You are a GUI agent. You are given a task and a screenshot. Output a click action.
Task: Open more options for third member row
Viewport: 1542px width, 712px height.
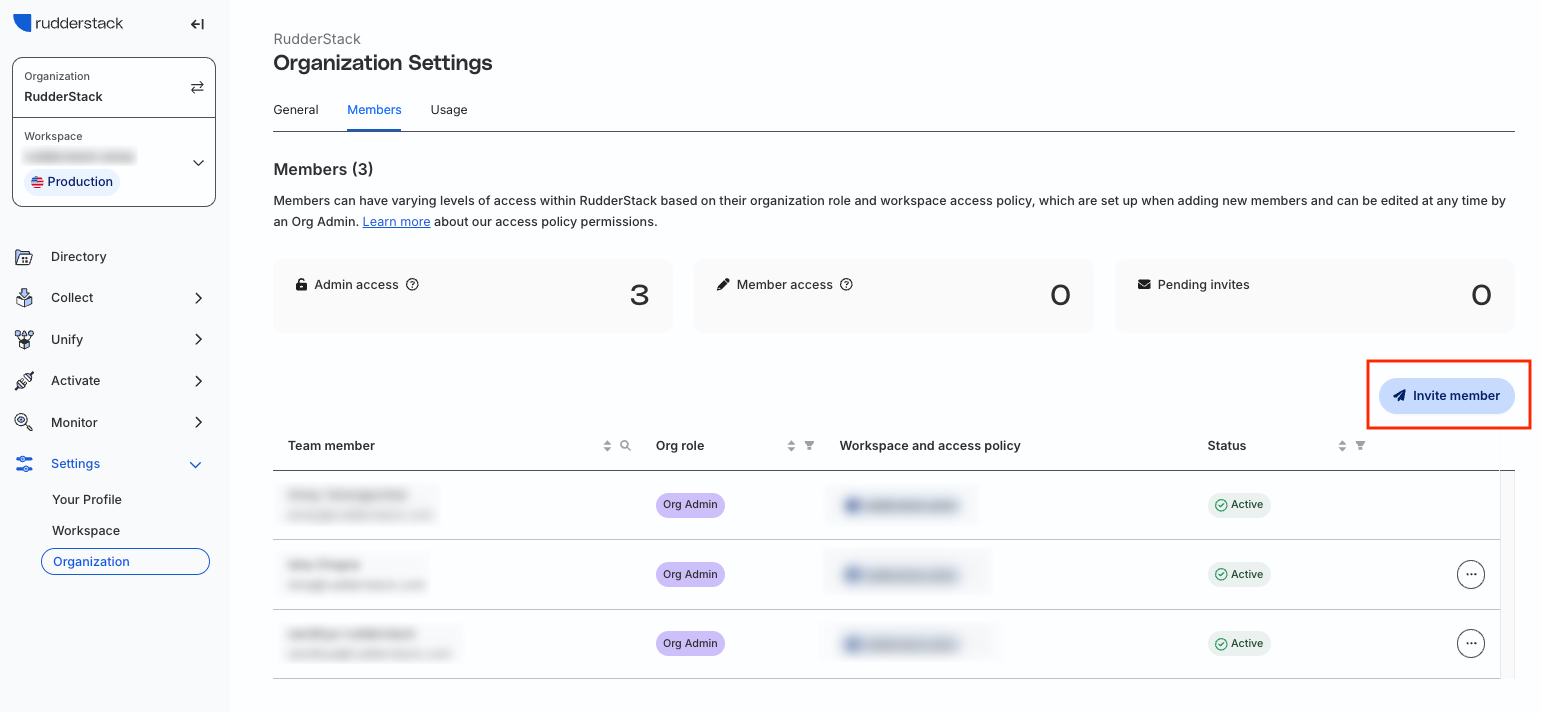click(x=1470, y=643)
